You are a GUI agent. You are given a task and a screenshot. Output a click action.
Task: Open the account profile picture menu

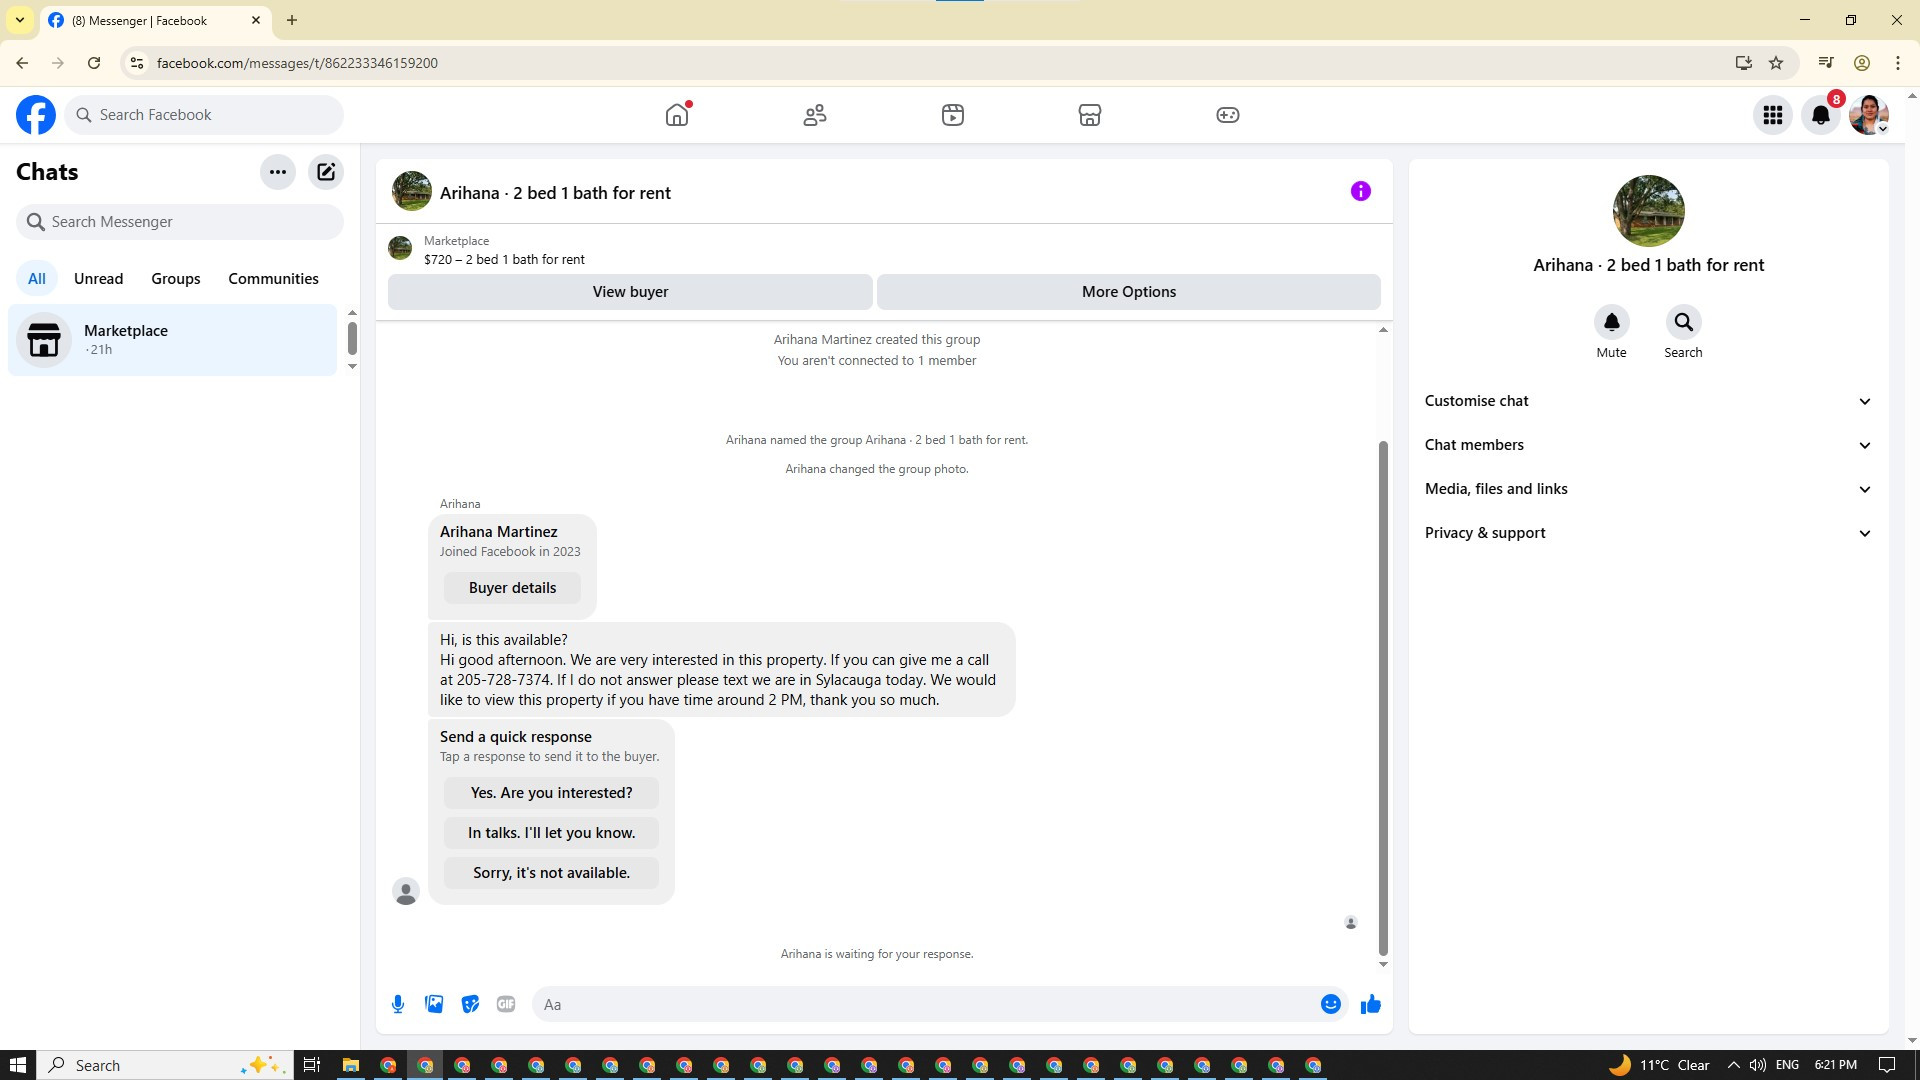pyautogui.click(x=1869, y=115)
